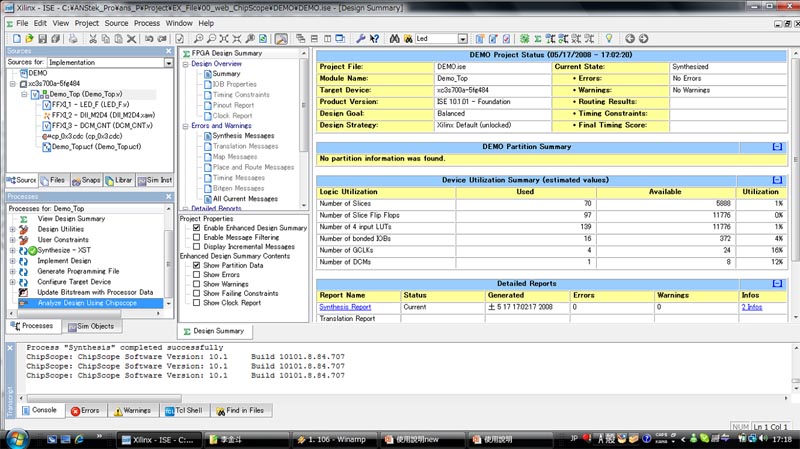Switch to the Errors transcript tab
The image size is (800, 449).
click(x=85, y=410)
